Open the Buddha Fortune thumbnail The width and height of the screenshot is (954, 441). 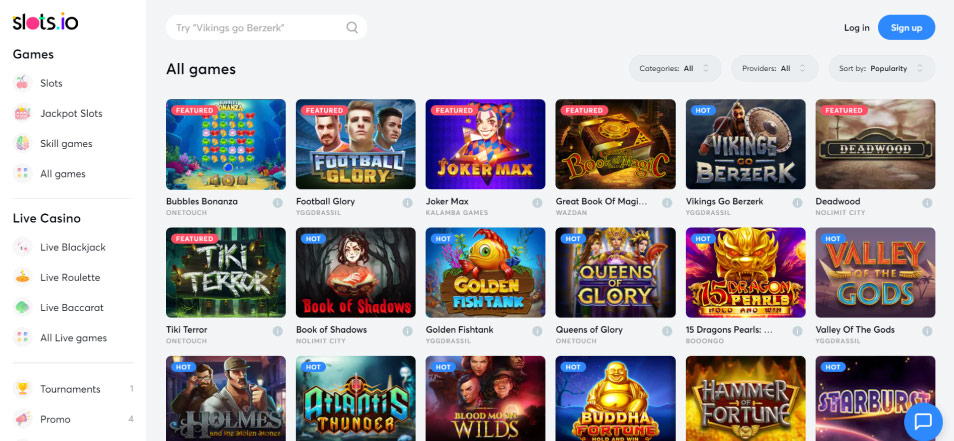pyautogui.click(x=615, y=398)
